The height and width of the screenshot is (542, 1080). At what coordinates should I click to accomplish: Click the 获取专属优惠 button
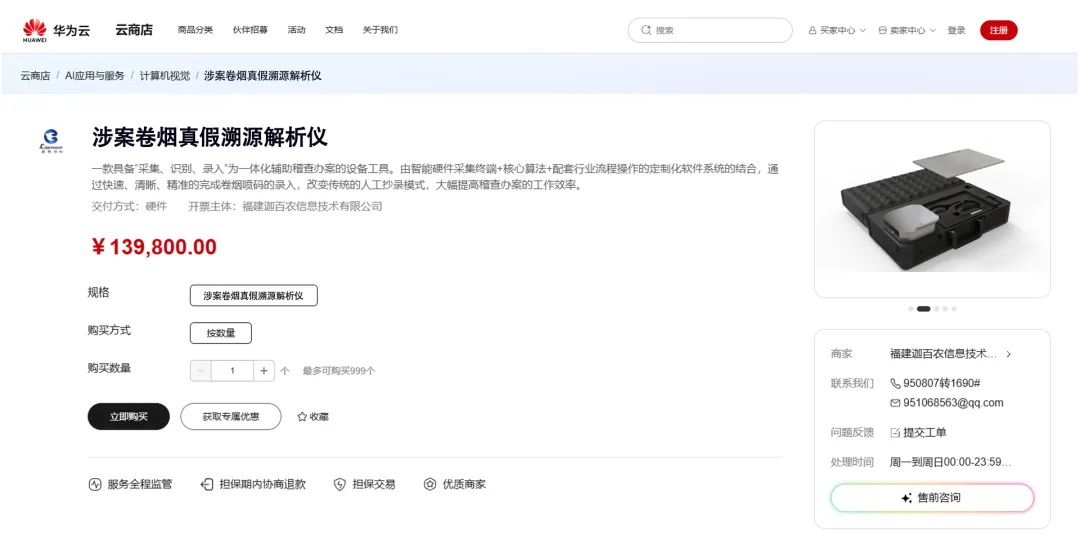coord(231,417)
